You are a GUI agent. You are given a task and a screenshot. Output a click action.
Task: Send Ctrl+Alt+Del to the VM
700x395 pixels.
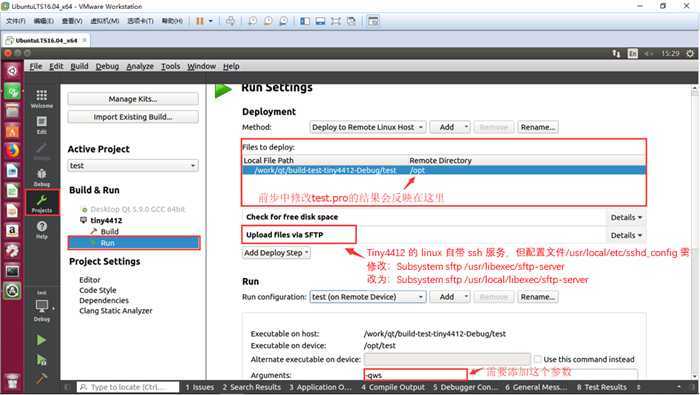(230, 21)
